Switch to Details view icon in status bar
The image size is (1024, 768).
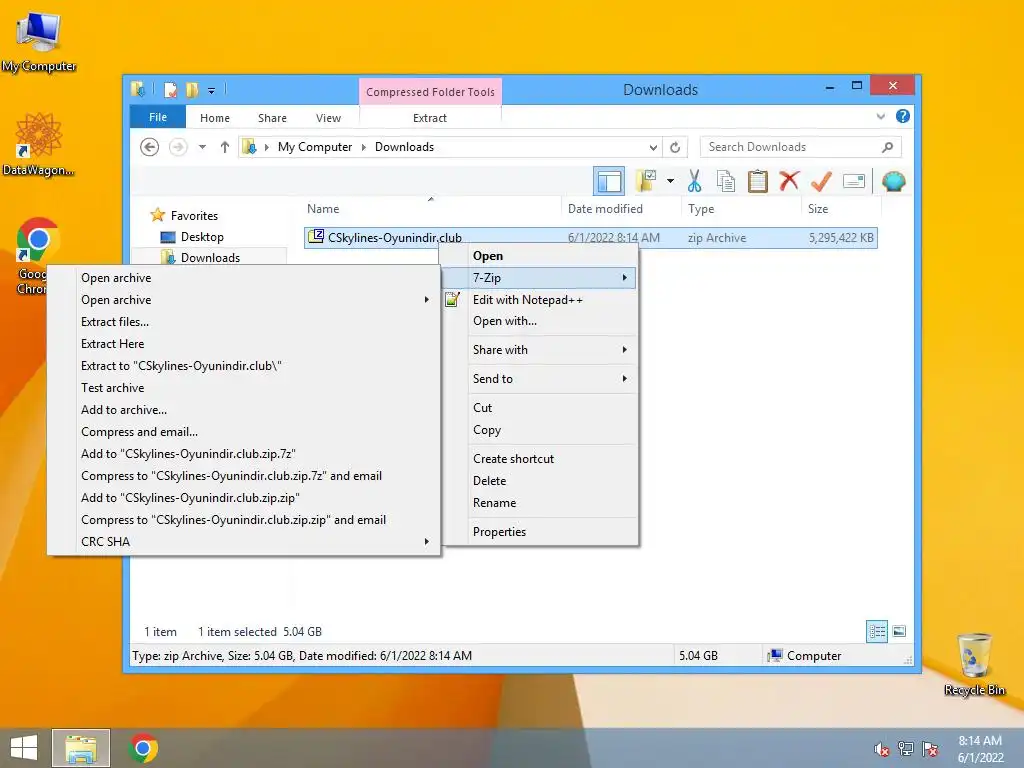(x=877, y=632)
